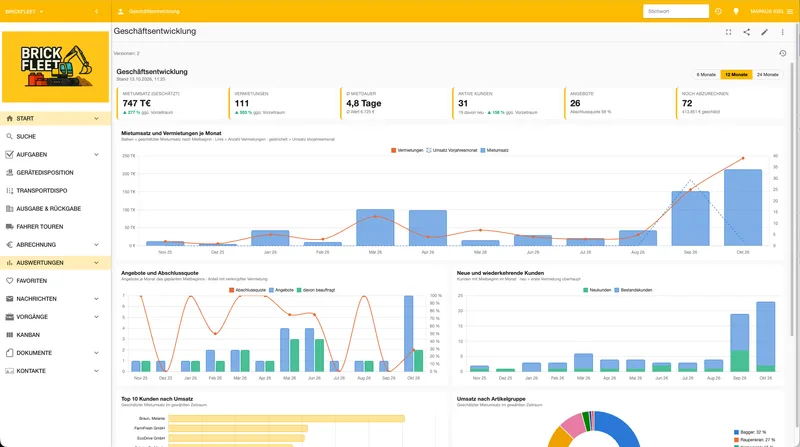Viewport: 800px width, 447px height.
Task: Open TRANSPORTDISPO sidebar icon
Action: click(x=9, y=190)
